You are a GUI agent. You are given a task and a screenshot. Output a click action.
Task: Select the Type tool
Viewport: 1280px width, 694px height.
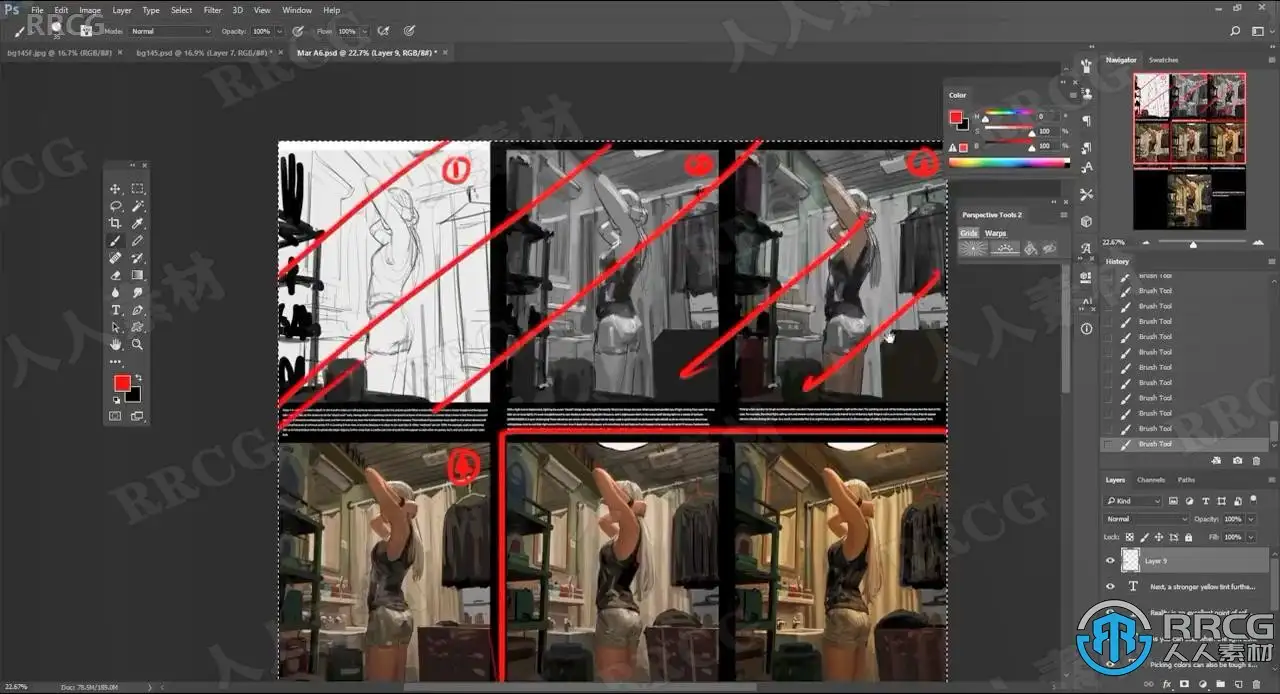tap(115, 310)
